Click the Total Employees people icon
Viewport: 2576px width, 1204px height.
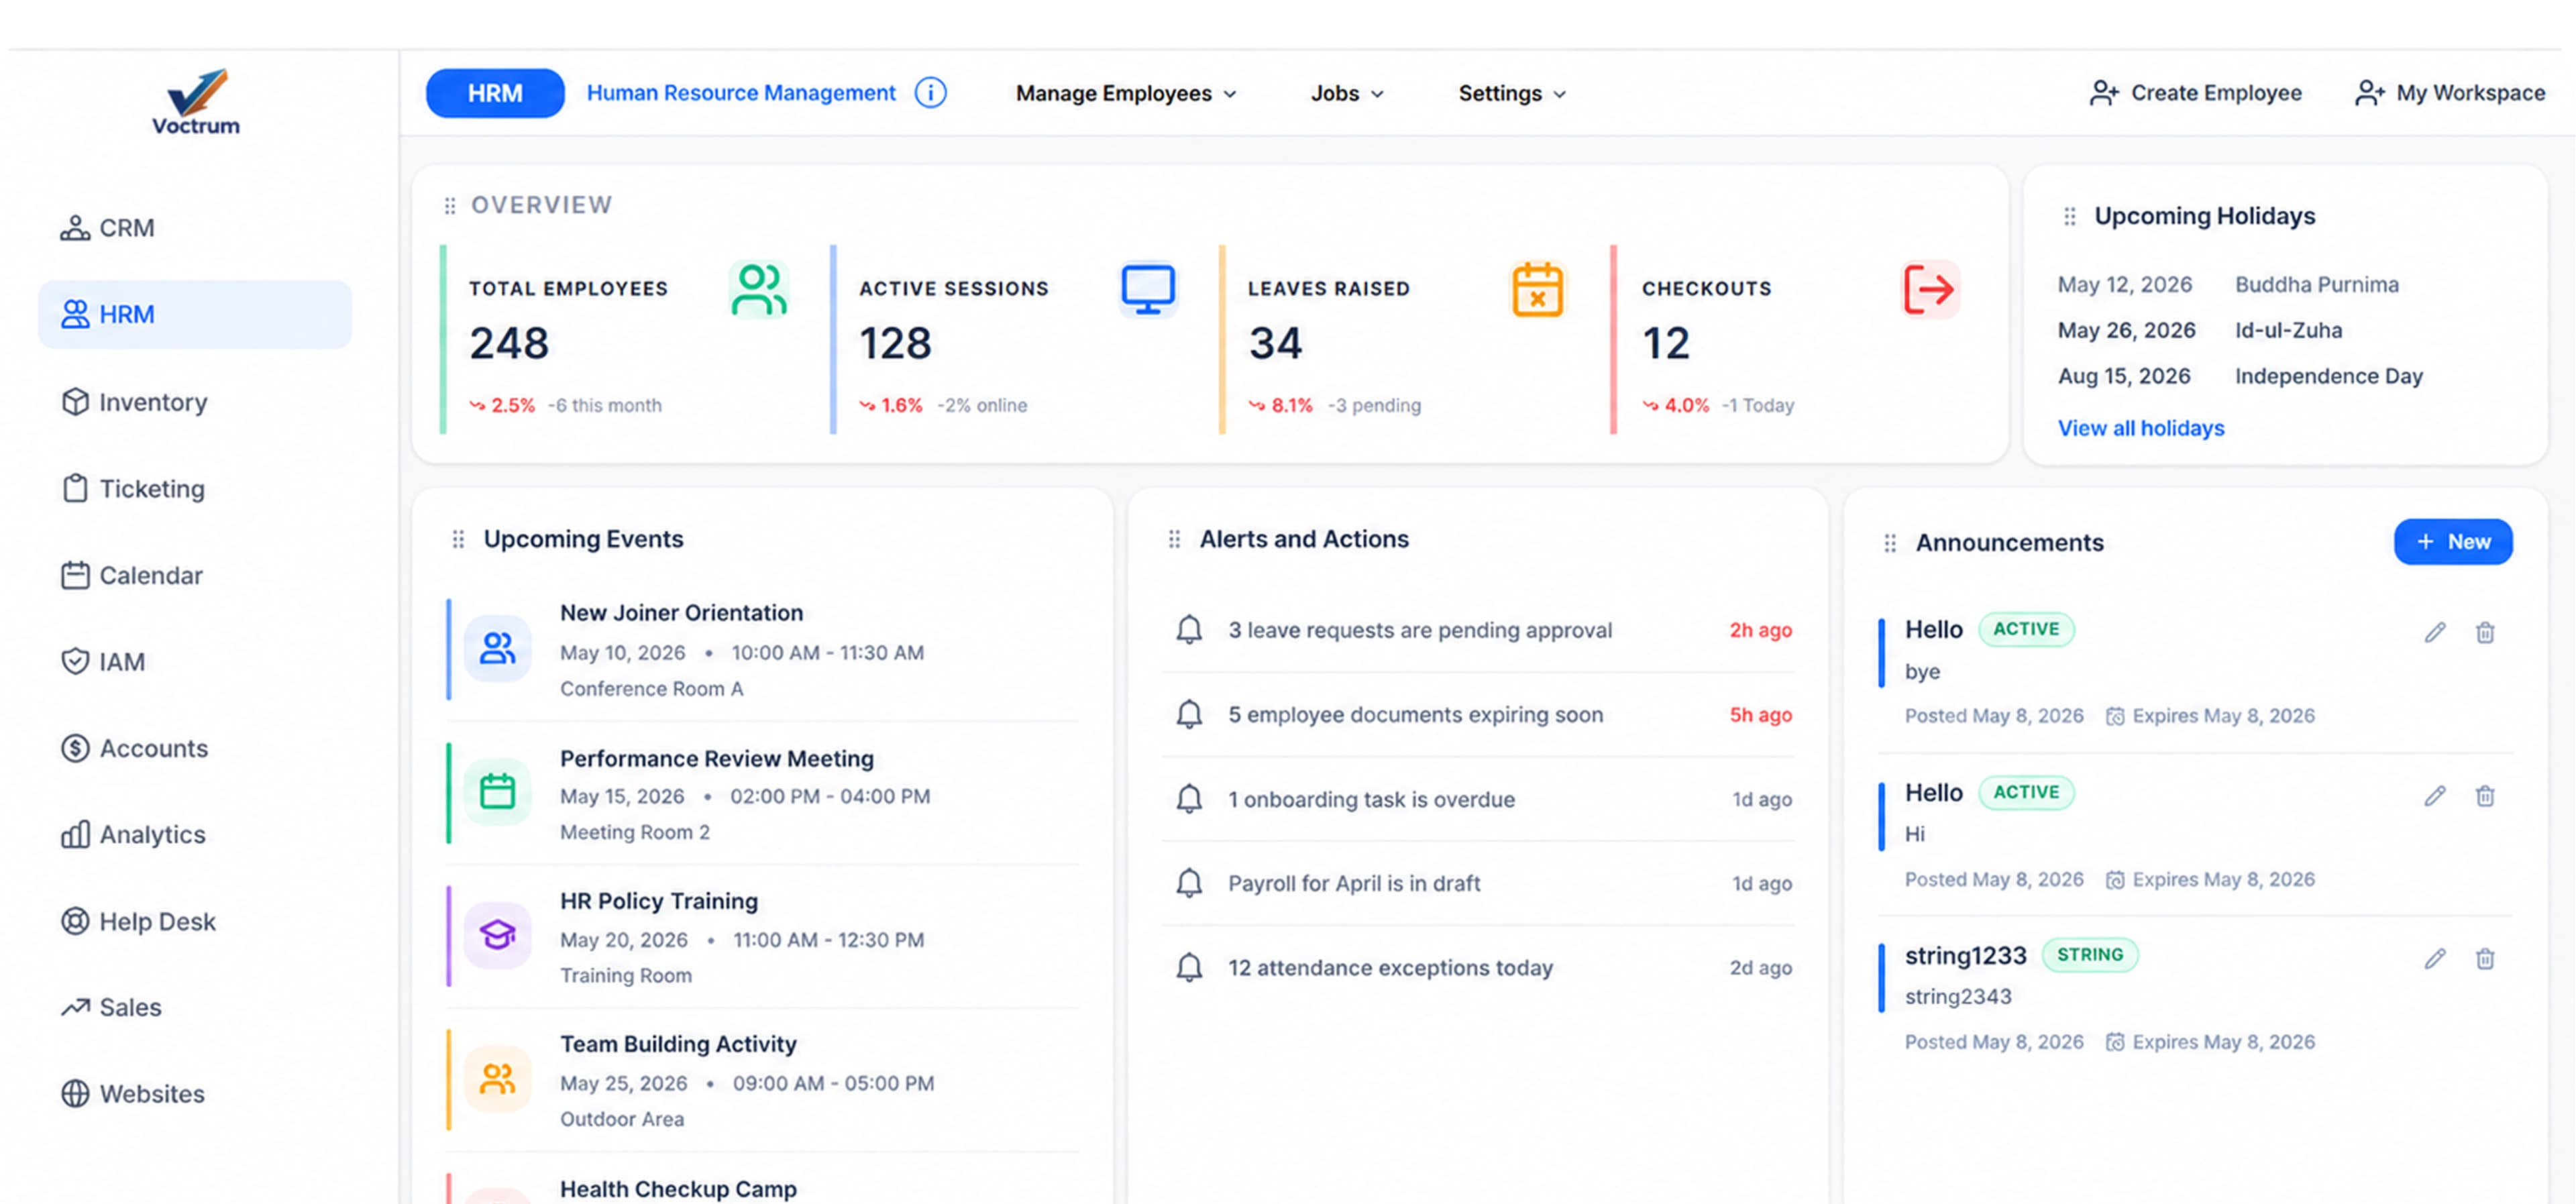pos(759,290)
